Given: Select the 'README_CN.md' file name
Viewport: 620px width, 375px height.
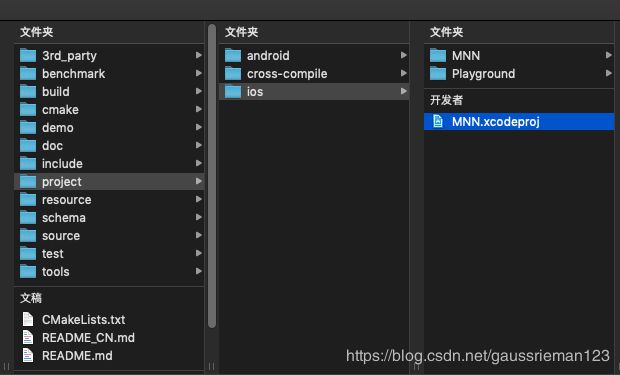Looking at the screenshot, I should pyautogui.click(x=88, y=338).
